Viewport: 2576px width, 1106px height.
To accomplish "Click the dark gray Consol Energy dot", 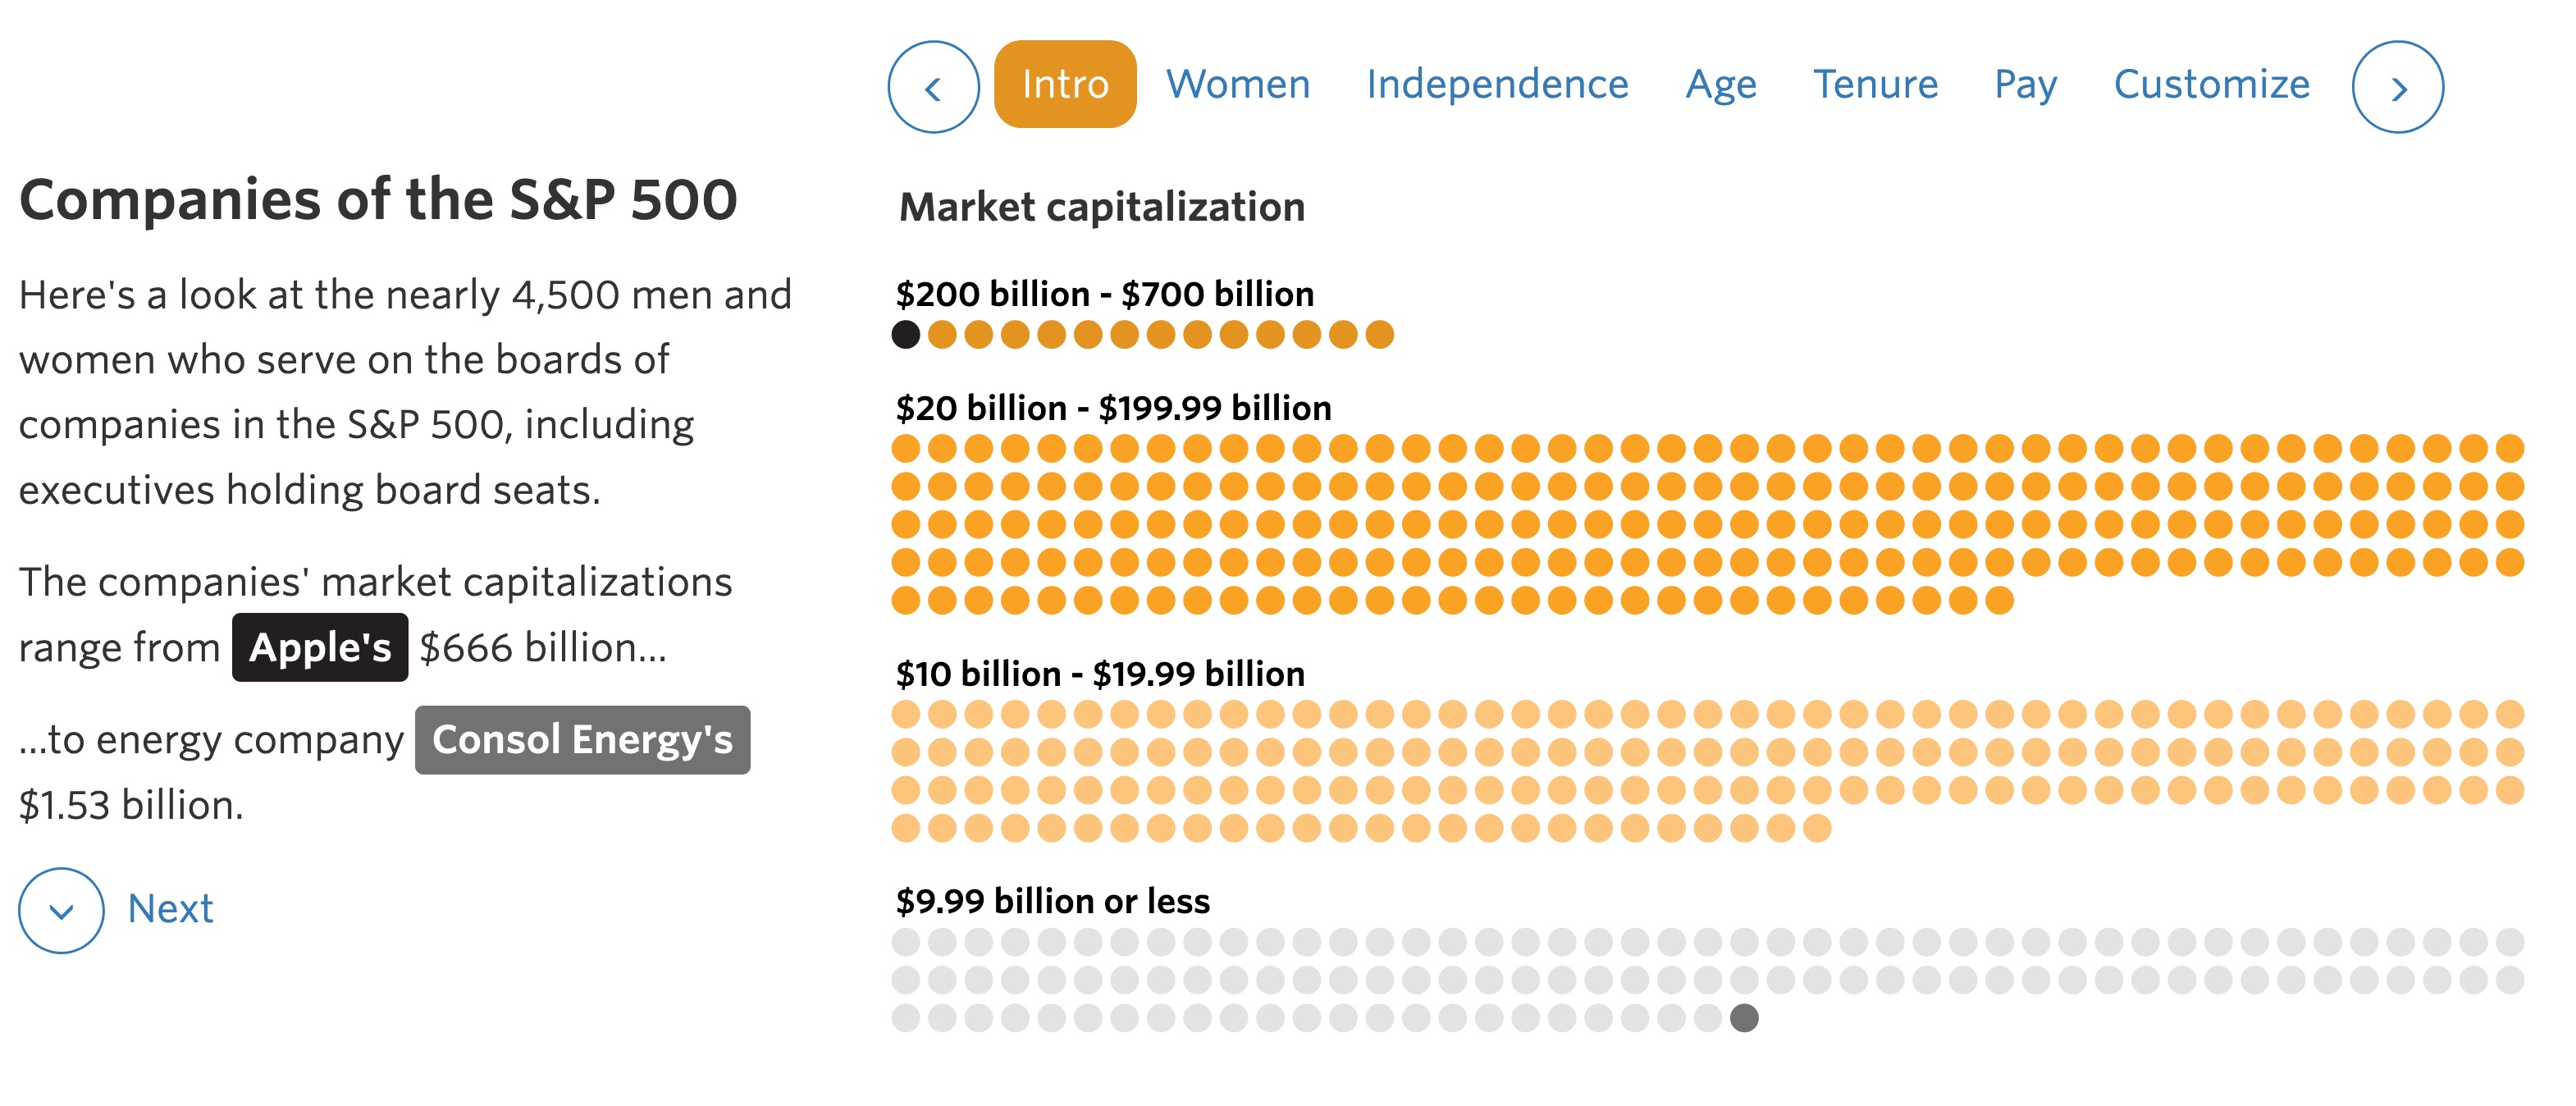I will point(1744,1018).
